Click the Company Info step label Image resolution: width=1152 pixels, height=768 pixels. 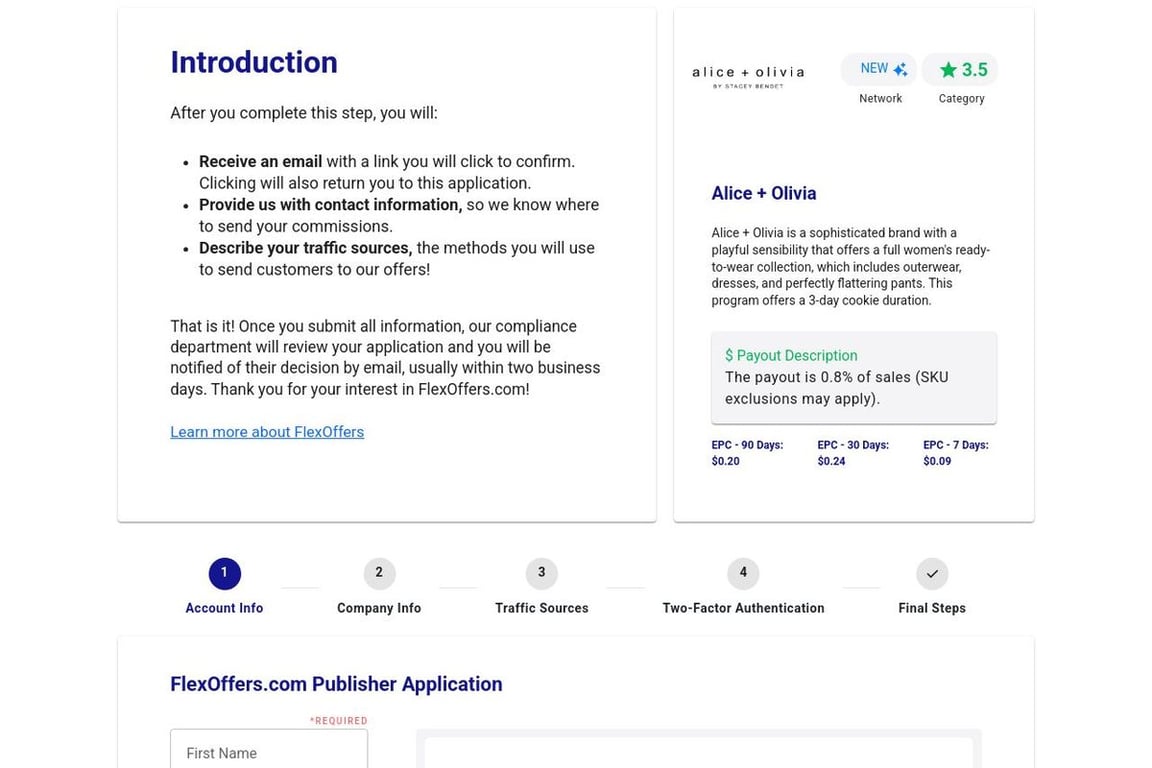(x=379, y=608)
